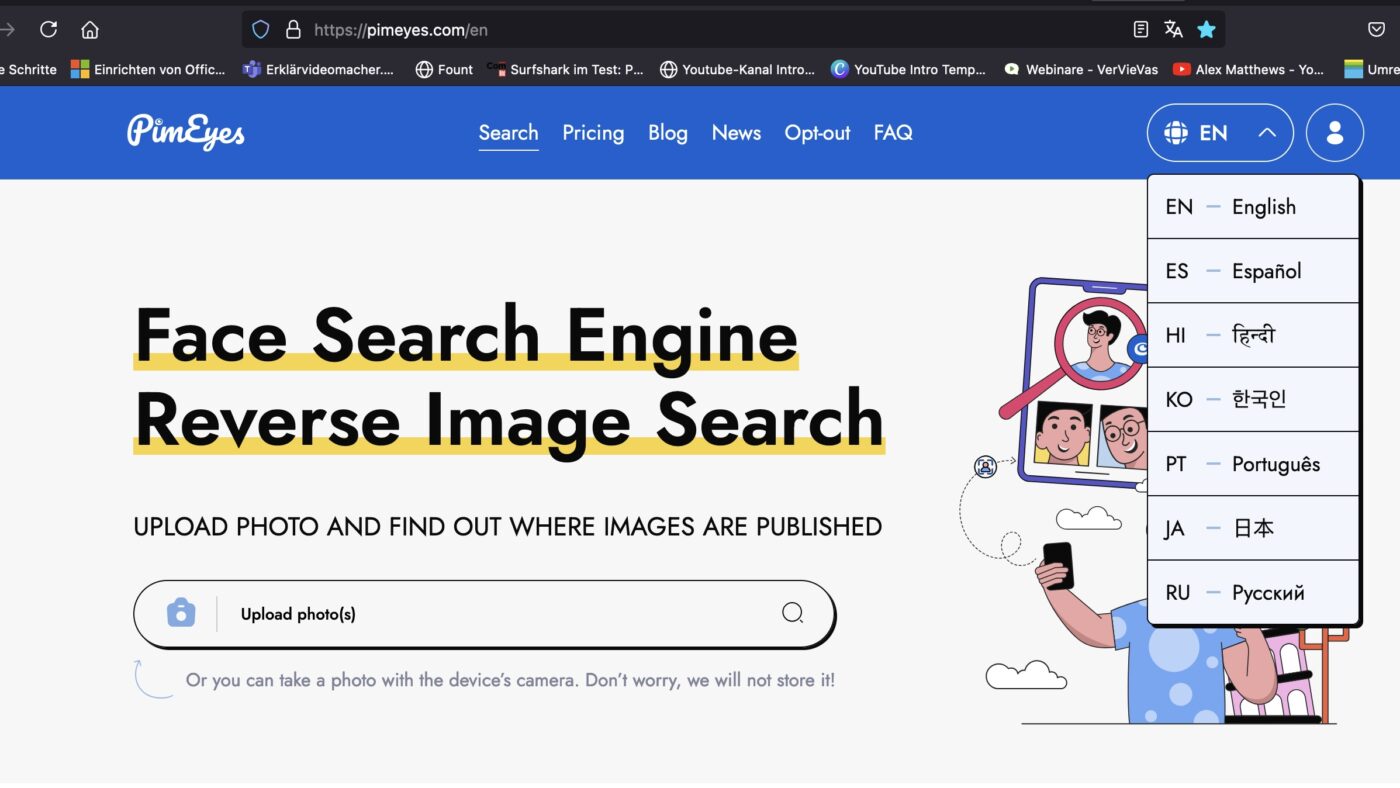Toggle reader view icon in address bar
This screenshot has width=1400, height=788.
click(x=1141, y=29)
